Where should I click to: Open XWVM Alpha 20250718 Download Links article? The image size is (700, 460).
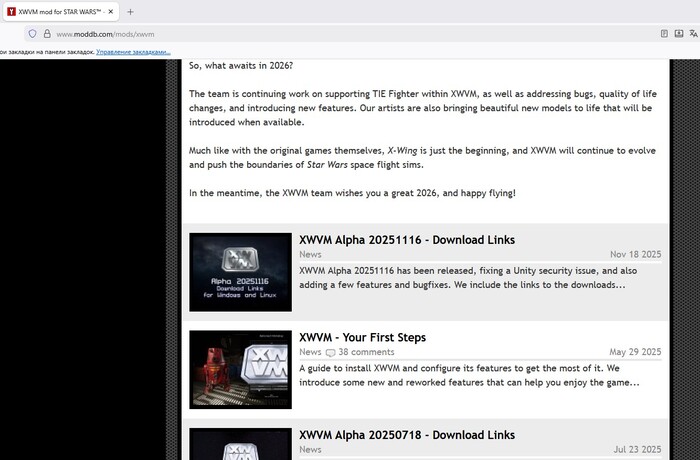click(406, 435)
